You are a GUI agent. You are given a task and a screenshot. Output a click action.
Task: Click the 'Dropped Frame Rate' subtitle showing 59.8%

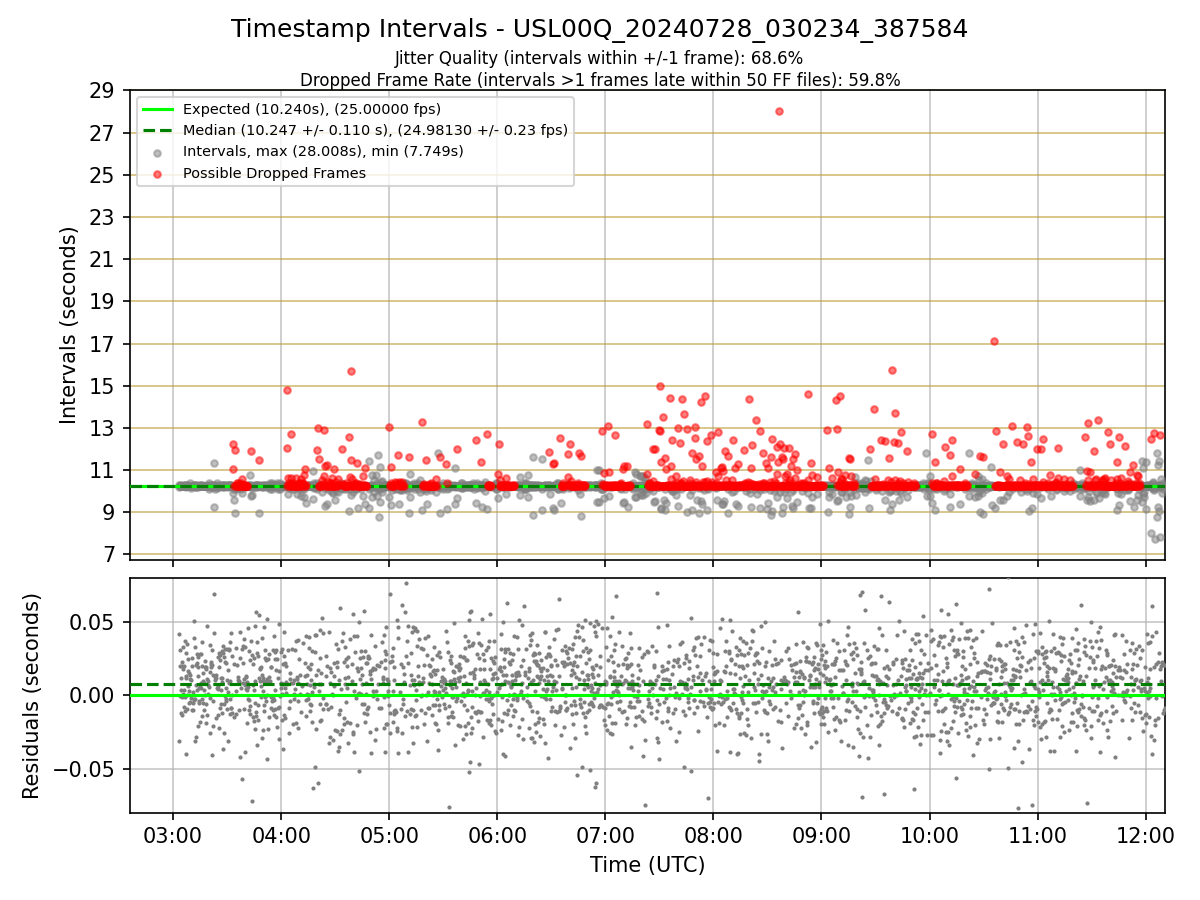click(x=600, y=80)
